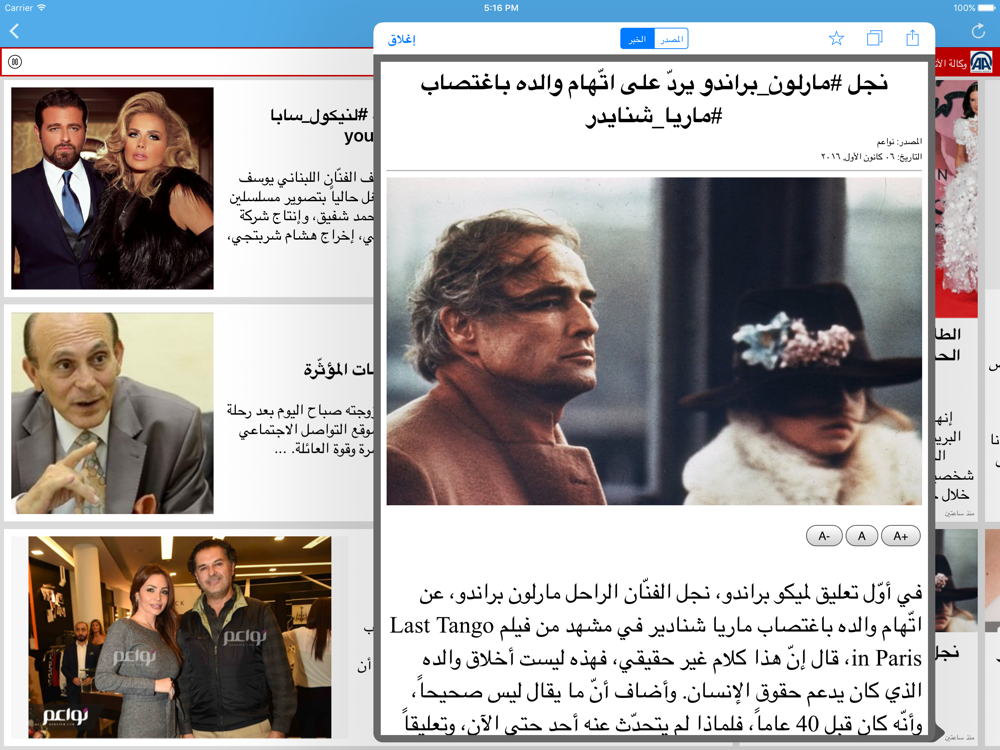Open the bald man in suit thumbnail
Screen dimensions: 1000x750
(x=112, y=413)
